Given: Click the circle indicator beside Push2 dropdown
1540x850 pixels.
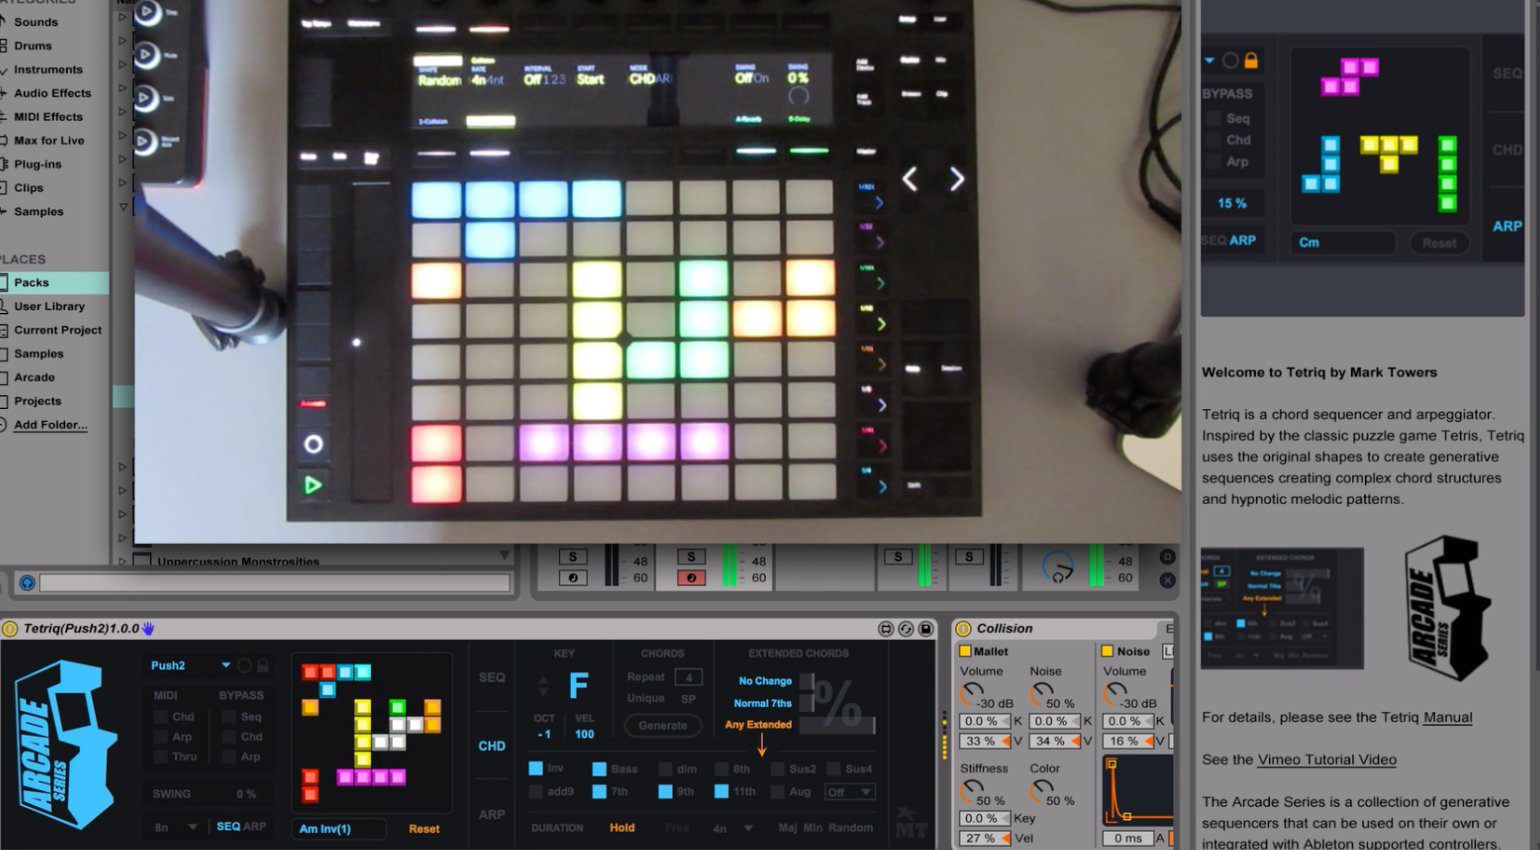Looking at the screenshot, I should (x=244, y=665).
